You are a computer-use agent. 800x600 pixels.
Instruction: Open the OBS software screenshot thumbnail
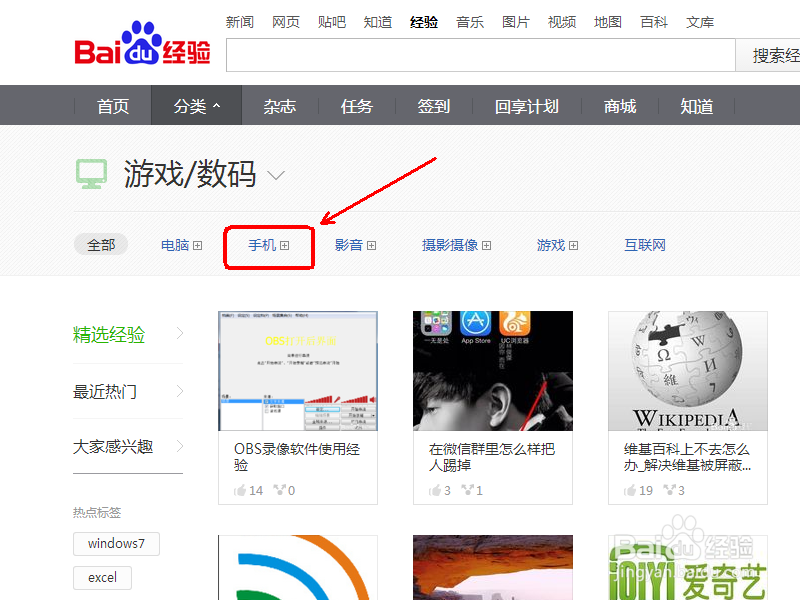[298, 371]
